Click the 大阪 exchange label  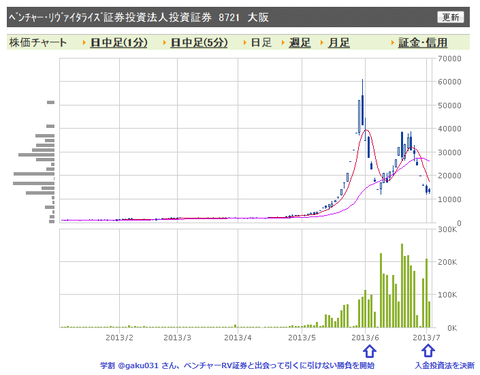coord(258,17)
